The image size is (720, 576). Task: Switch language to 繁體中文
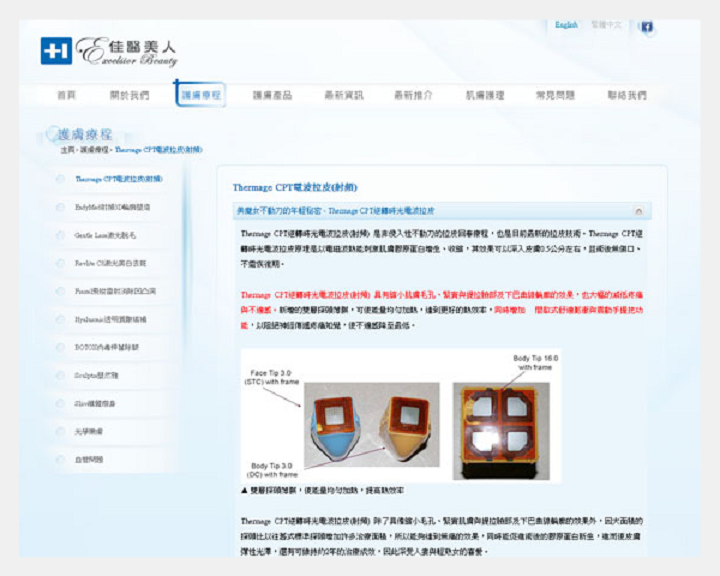[606, 25]
